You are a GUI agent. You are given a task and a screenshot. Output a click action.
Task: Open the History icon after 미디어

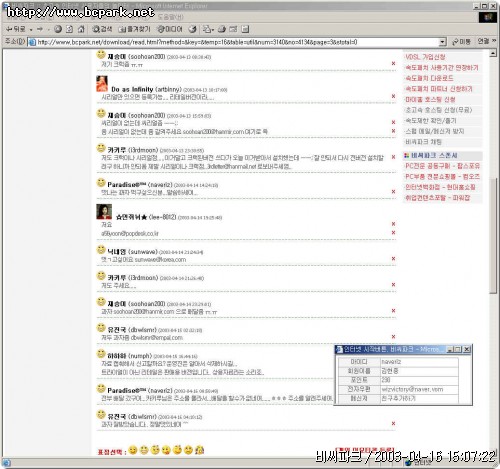pos(192,29)
